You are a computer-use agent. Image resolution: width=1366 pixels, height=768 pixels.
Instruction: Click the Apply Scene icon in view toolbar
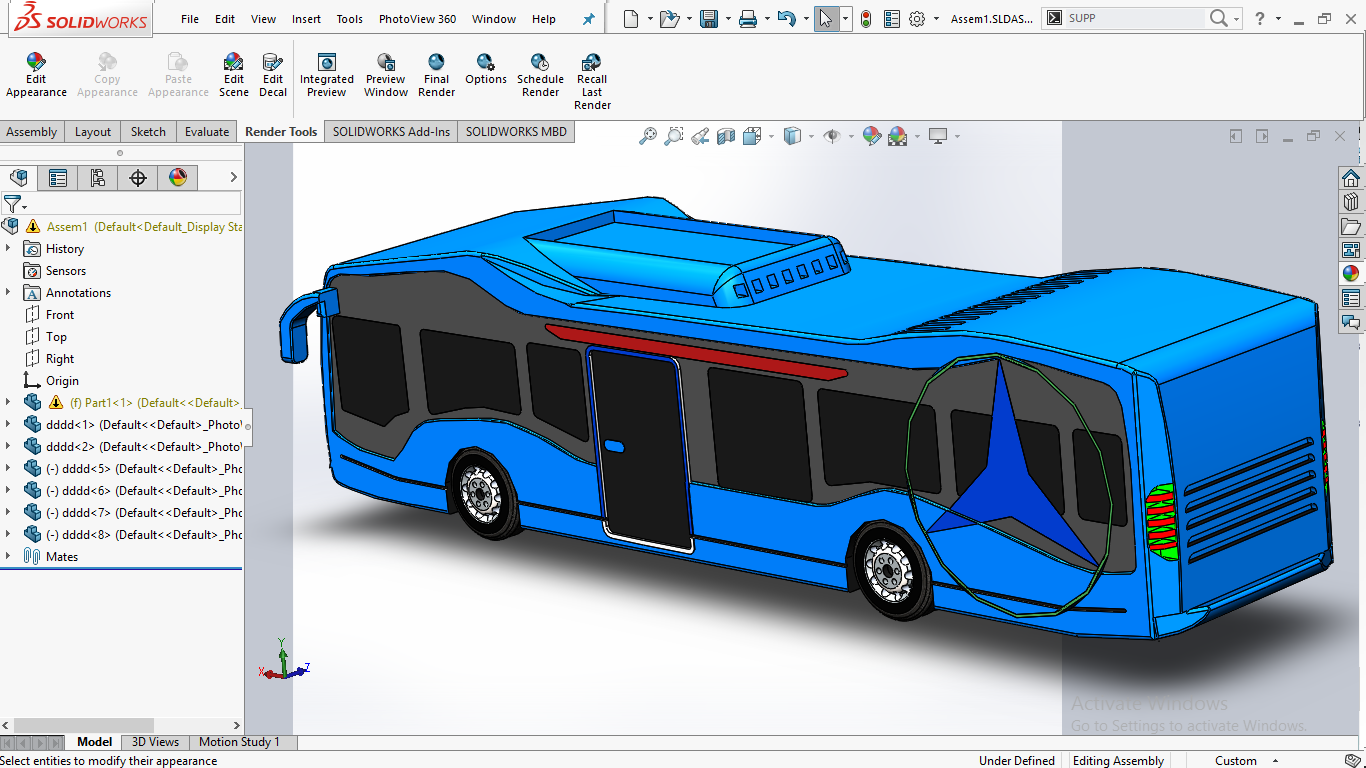point(897,136)
